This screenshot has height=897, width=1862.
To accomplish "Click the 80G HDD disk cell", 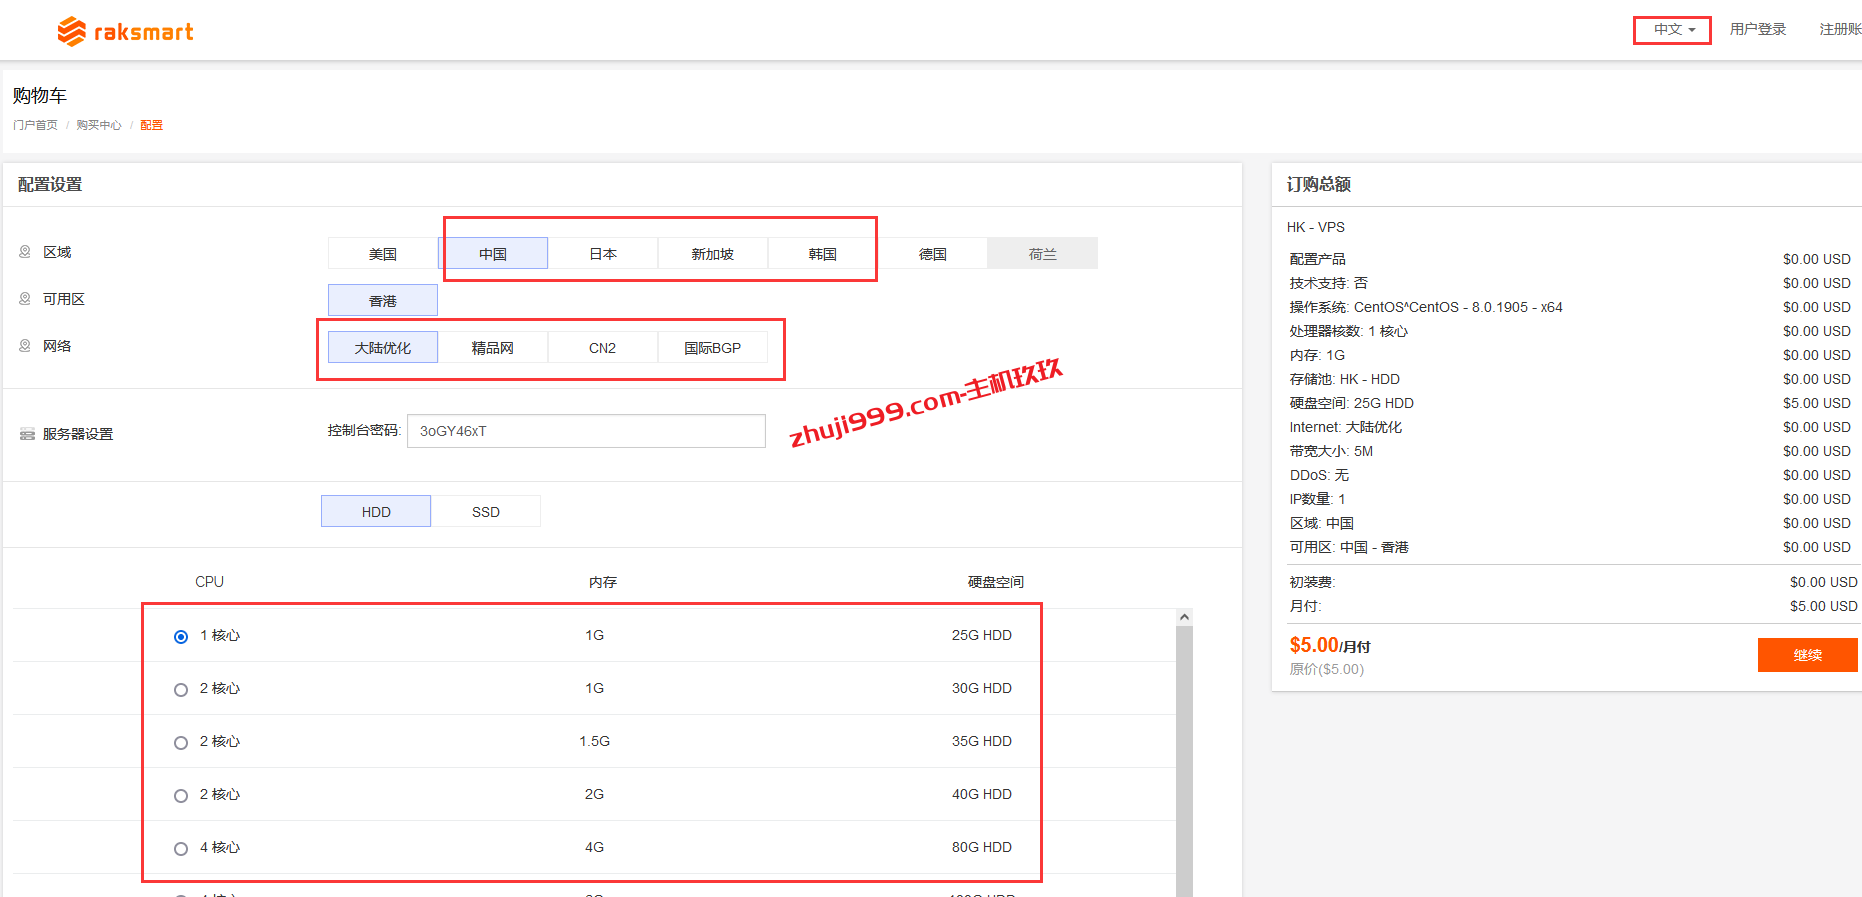I will tap(982, 847).
